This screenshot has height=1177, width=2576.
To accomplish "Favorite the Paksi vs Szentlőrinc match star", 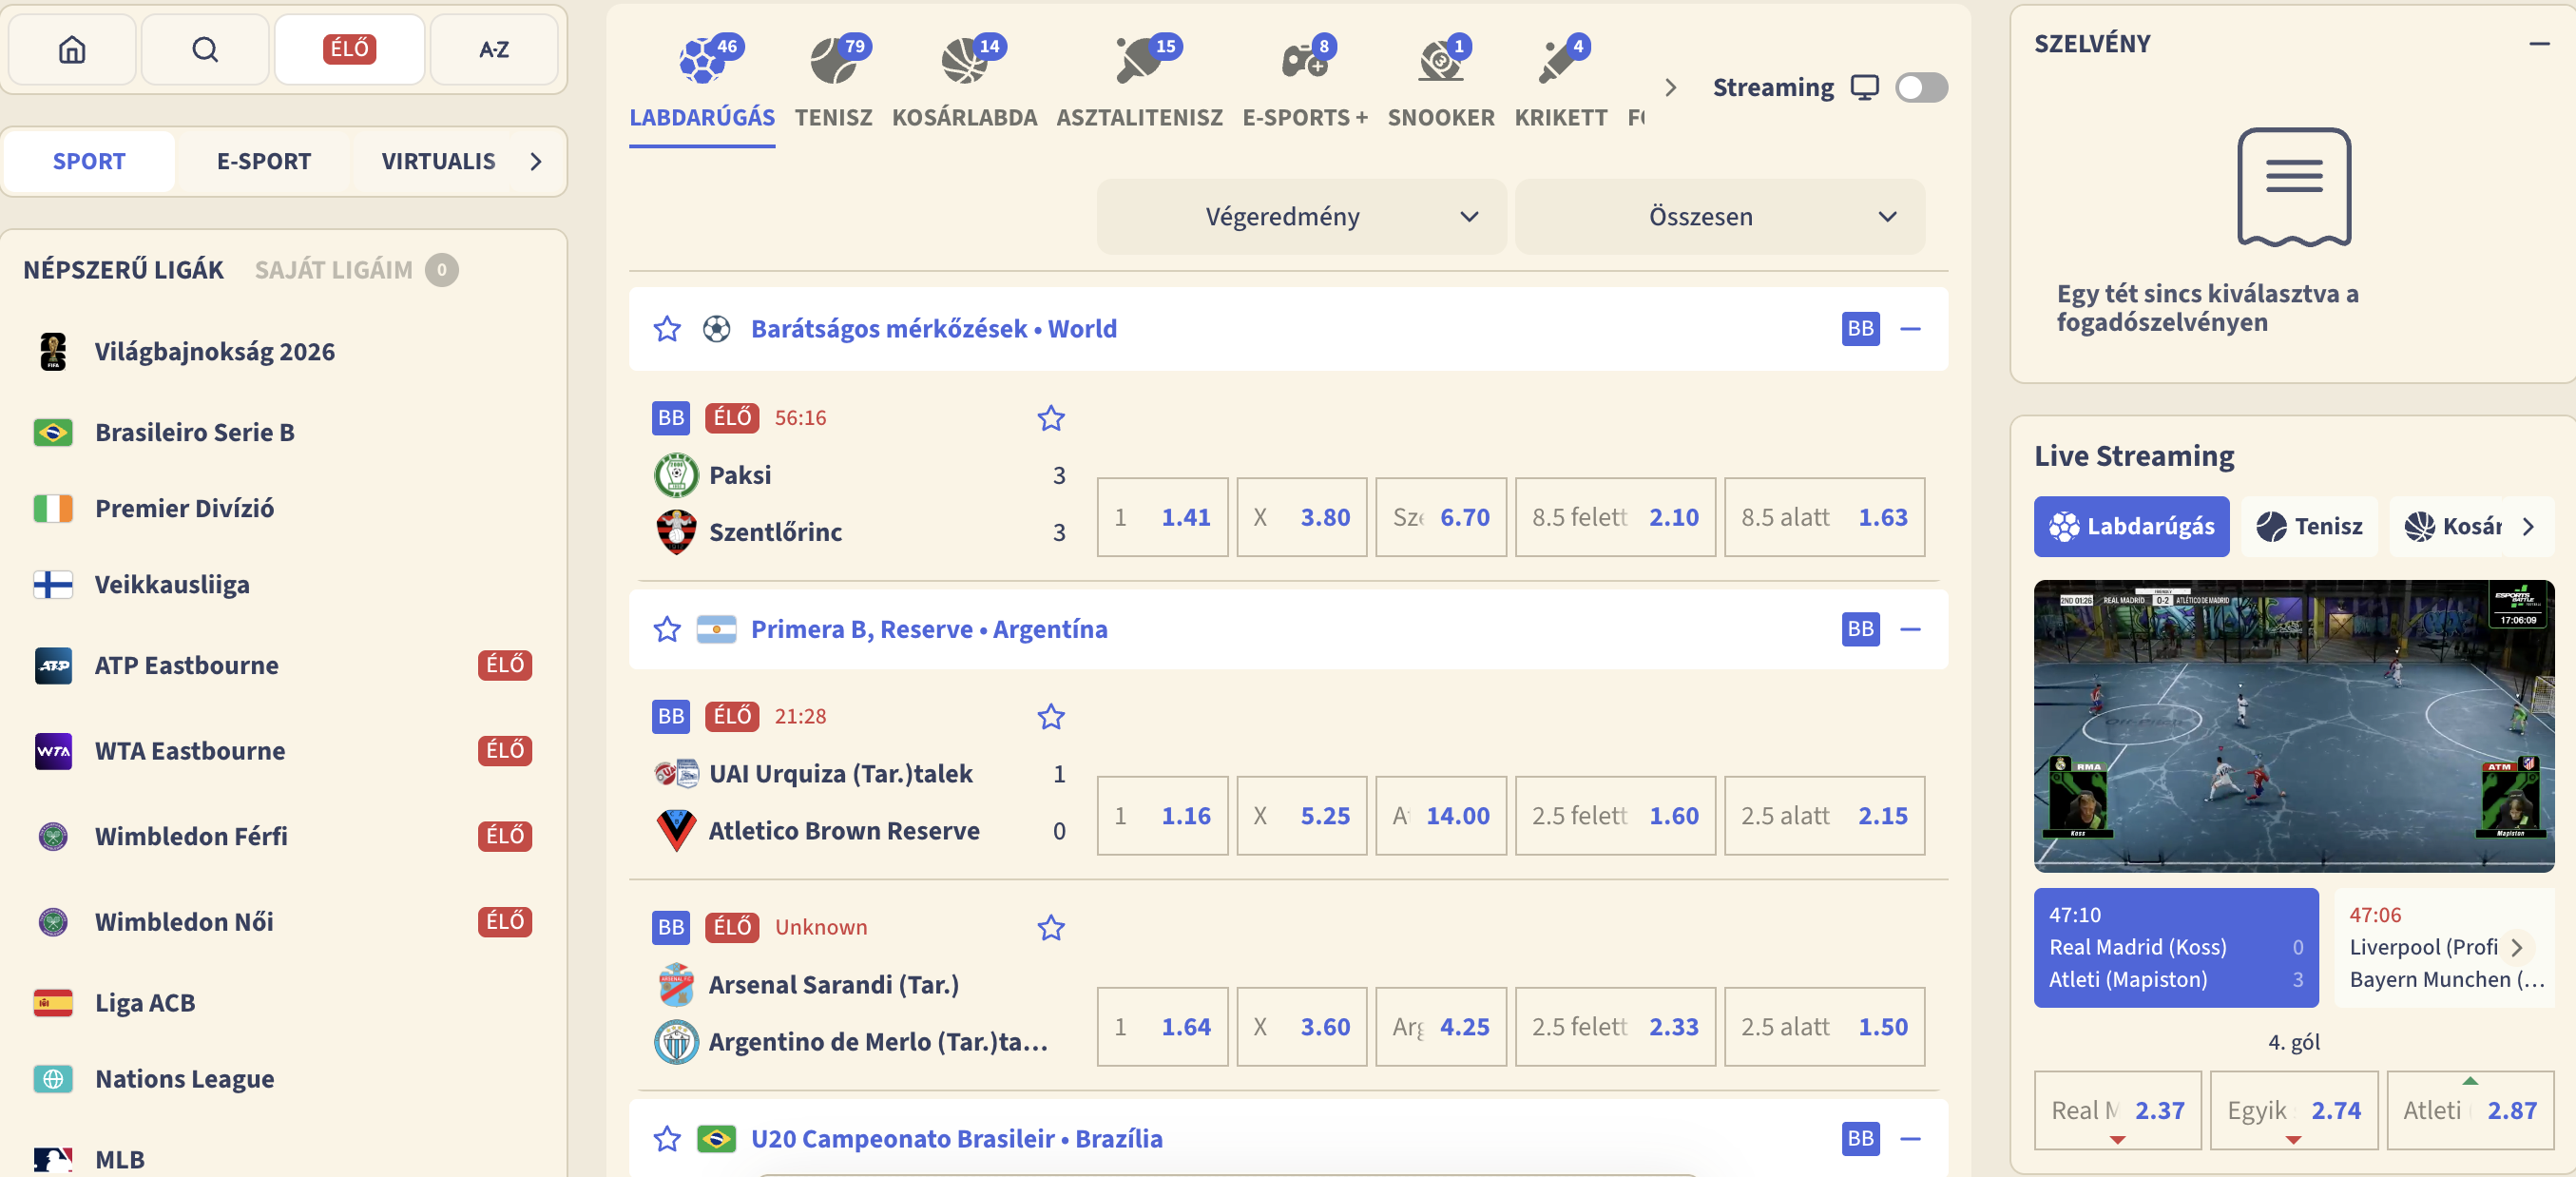I will 1050,418.
